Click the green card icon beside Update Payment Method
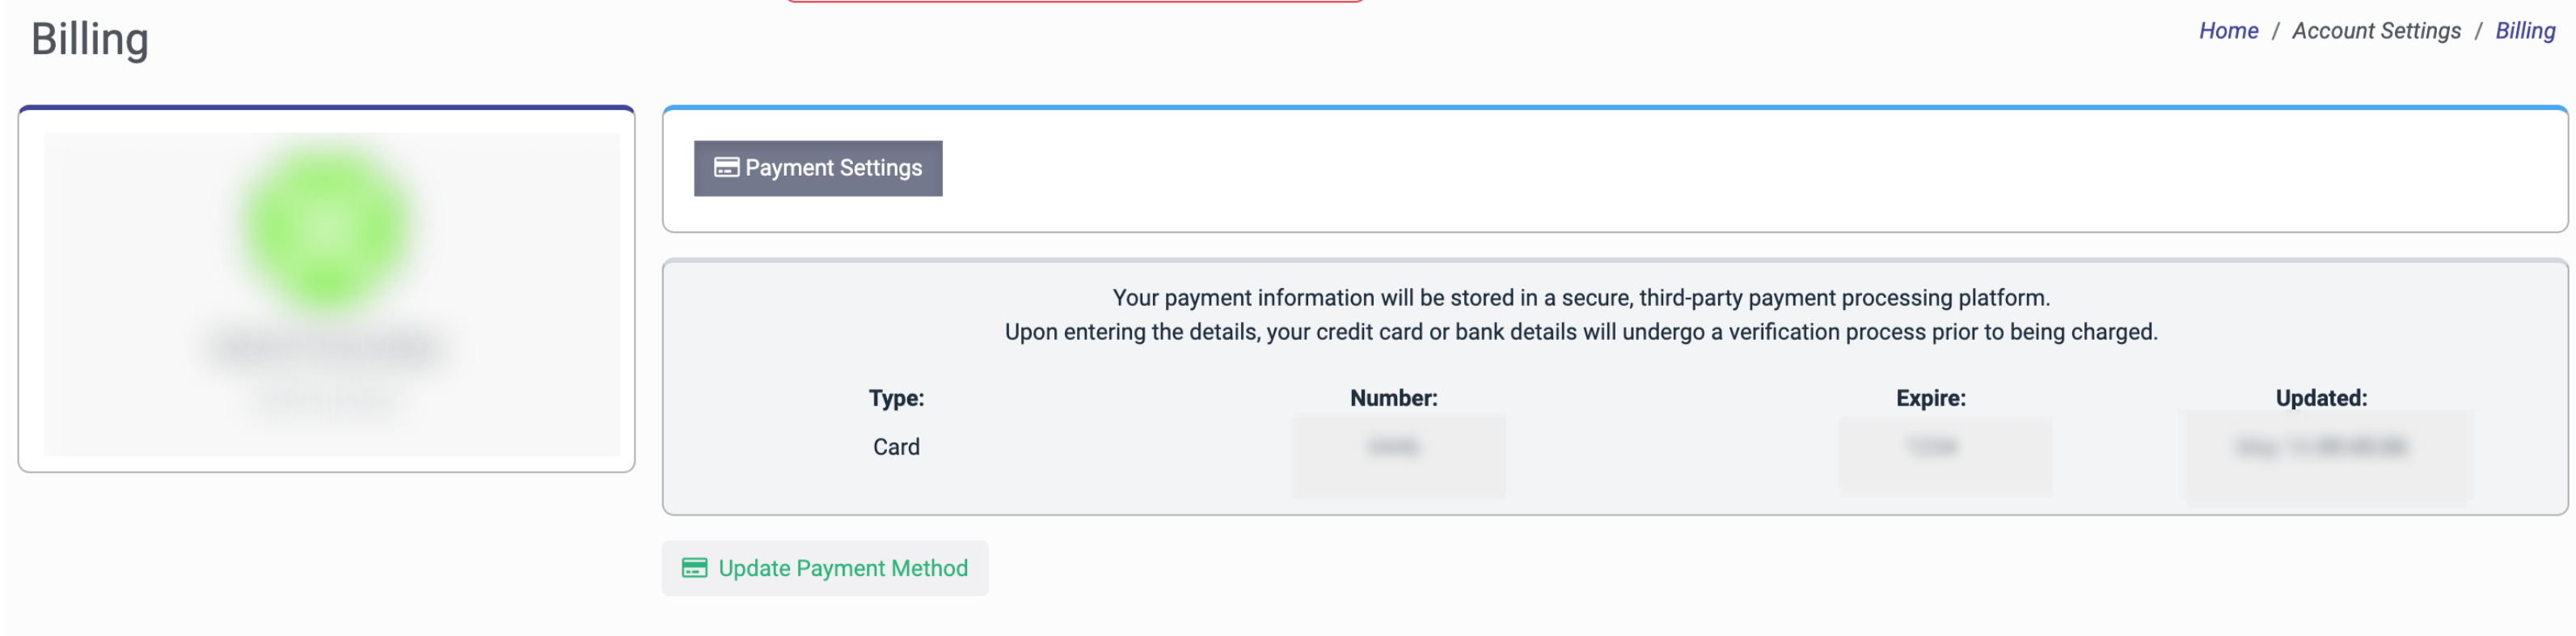The image size is (2576, 636). click(694, 568)
